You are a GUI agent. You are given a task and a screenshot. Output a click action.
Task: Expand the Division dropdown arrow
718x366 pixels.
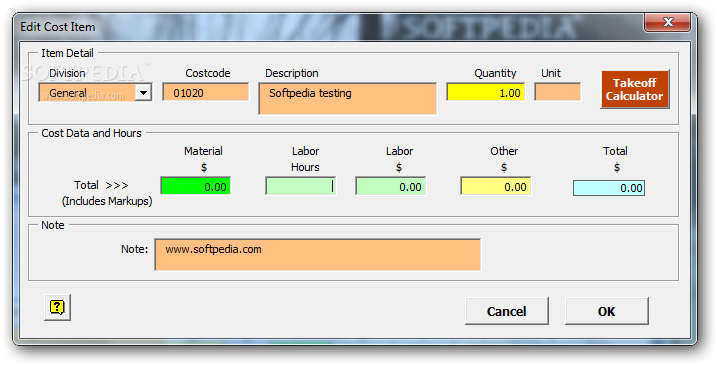143,93
